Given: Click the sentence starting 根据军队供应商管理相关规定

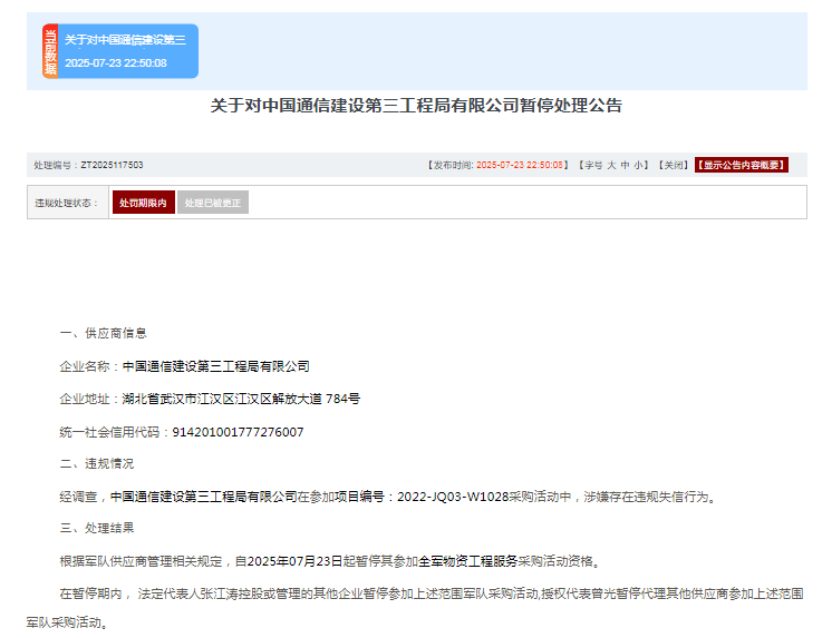Looking at the screenshot, I should pyautogui.click(x=330, y=561).
